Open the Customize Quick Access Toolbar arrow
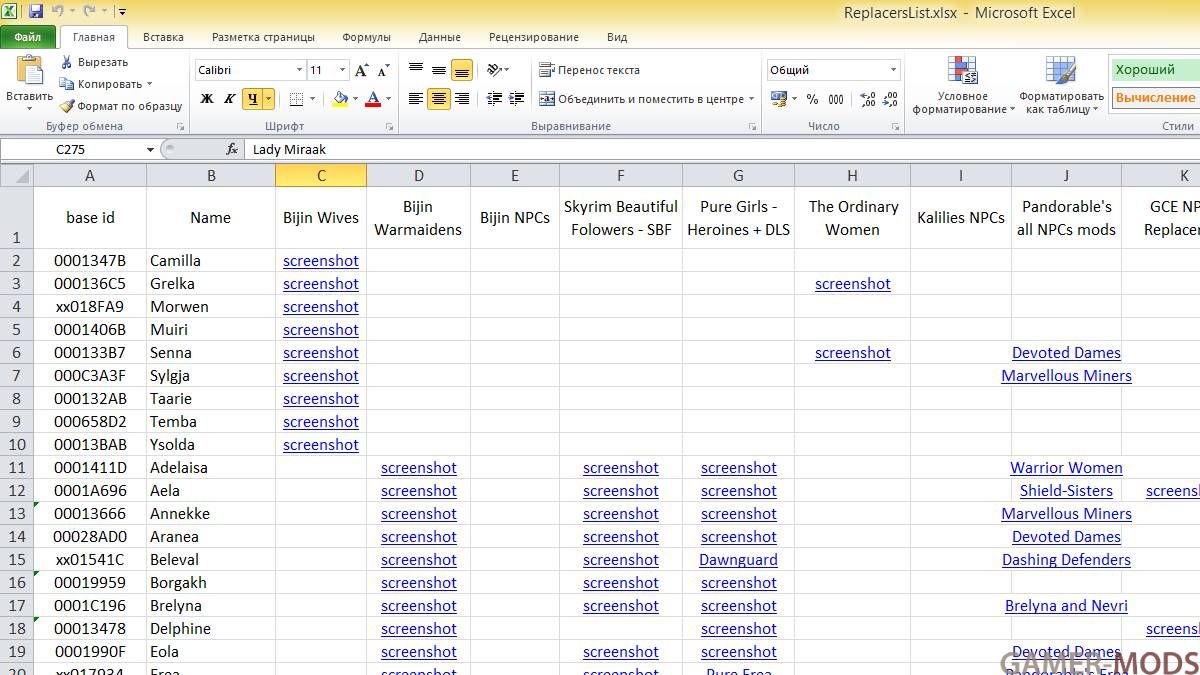Viewport: 1200px width, 675px height. (122, 13)
